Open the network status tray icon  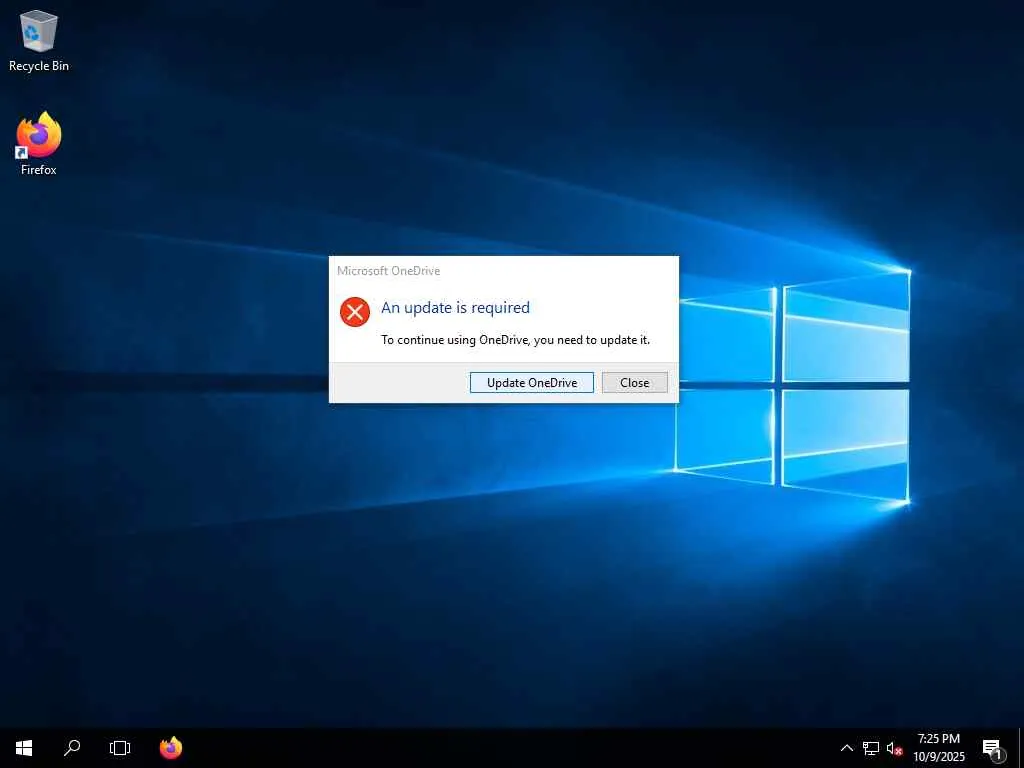point(871,748)
